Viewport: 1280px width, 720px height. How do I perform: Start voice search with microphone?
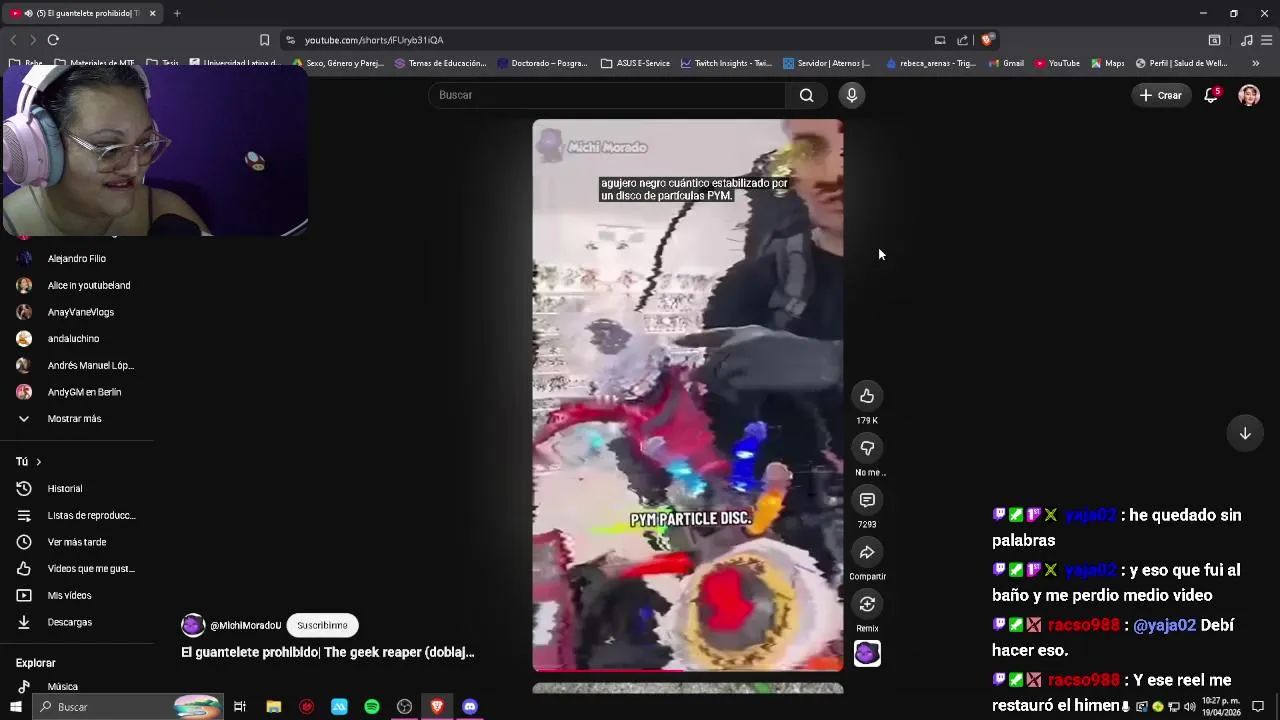pos(852,95)
